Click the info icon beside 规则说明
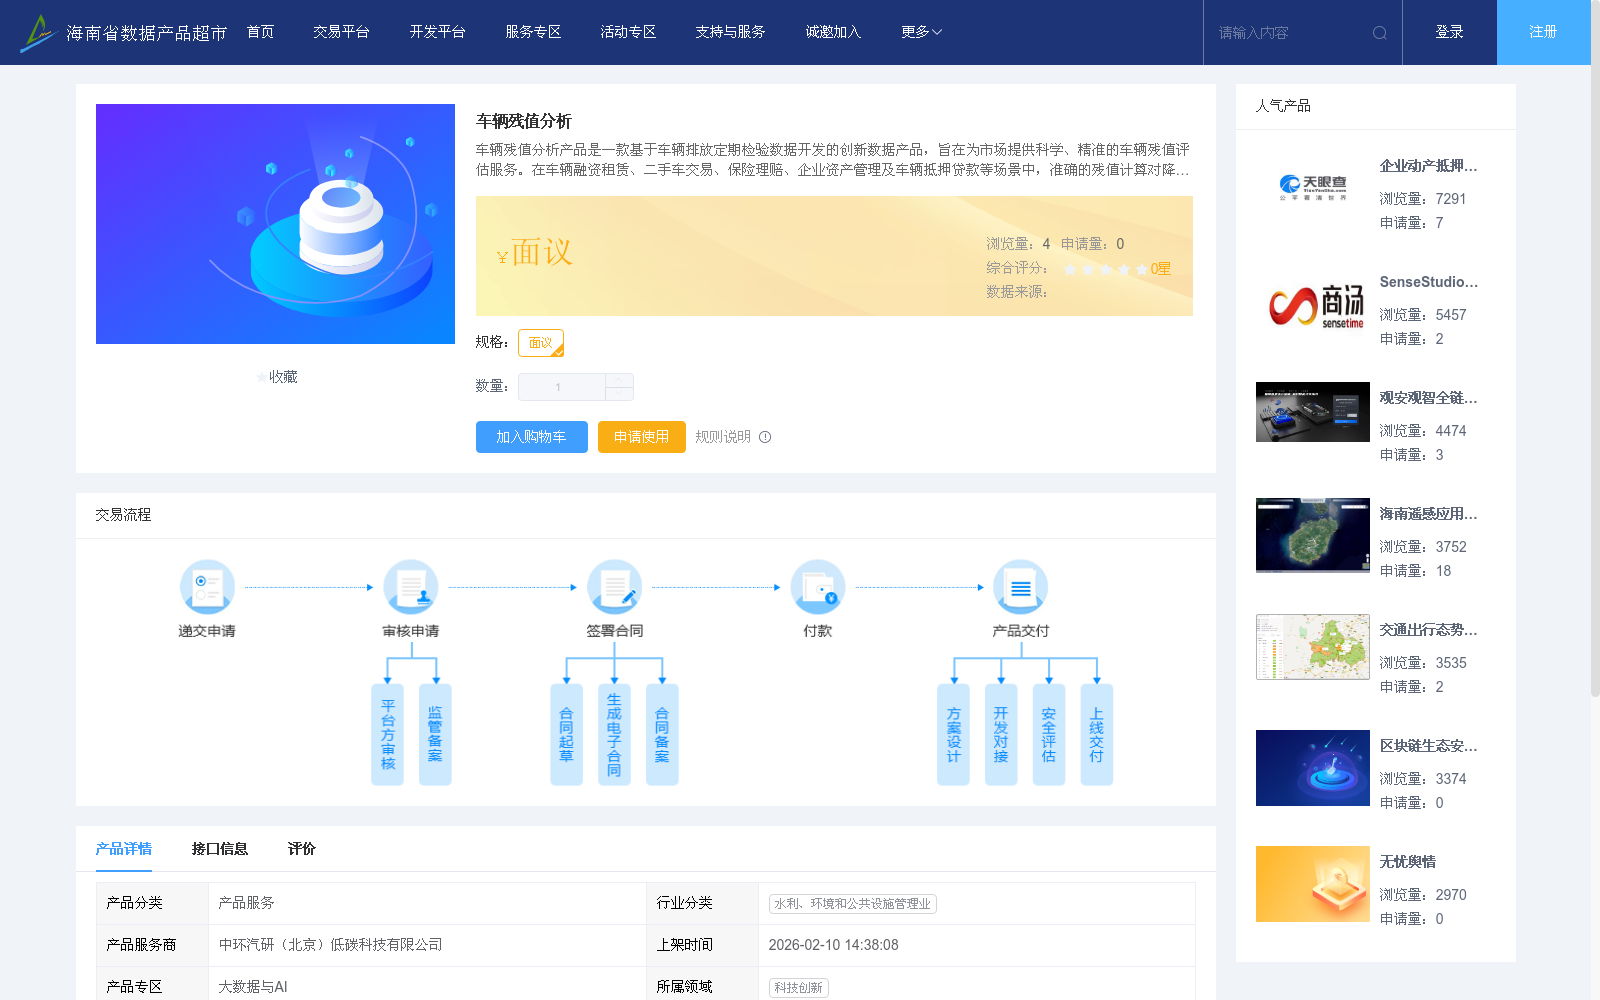Screen dimensions: 1600x1000 [x=765, y=437]
